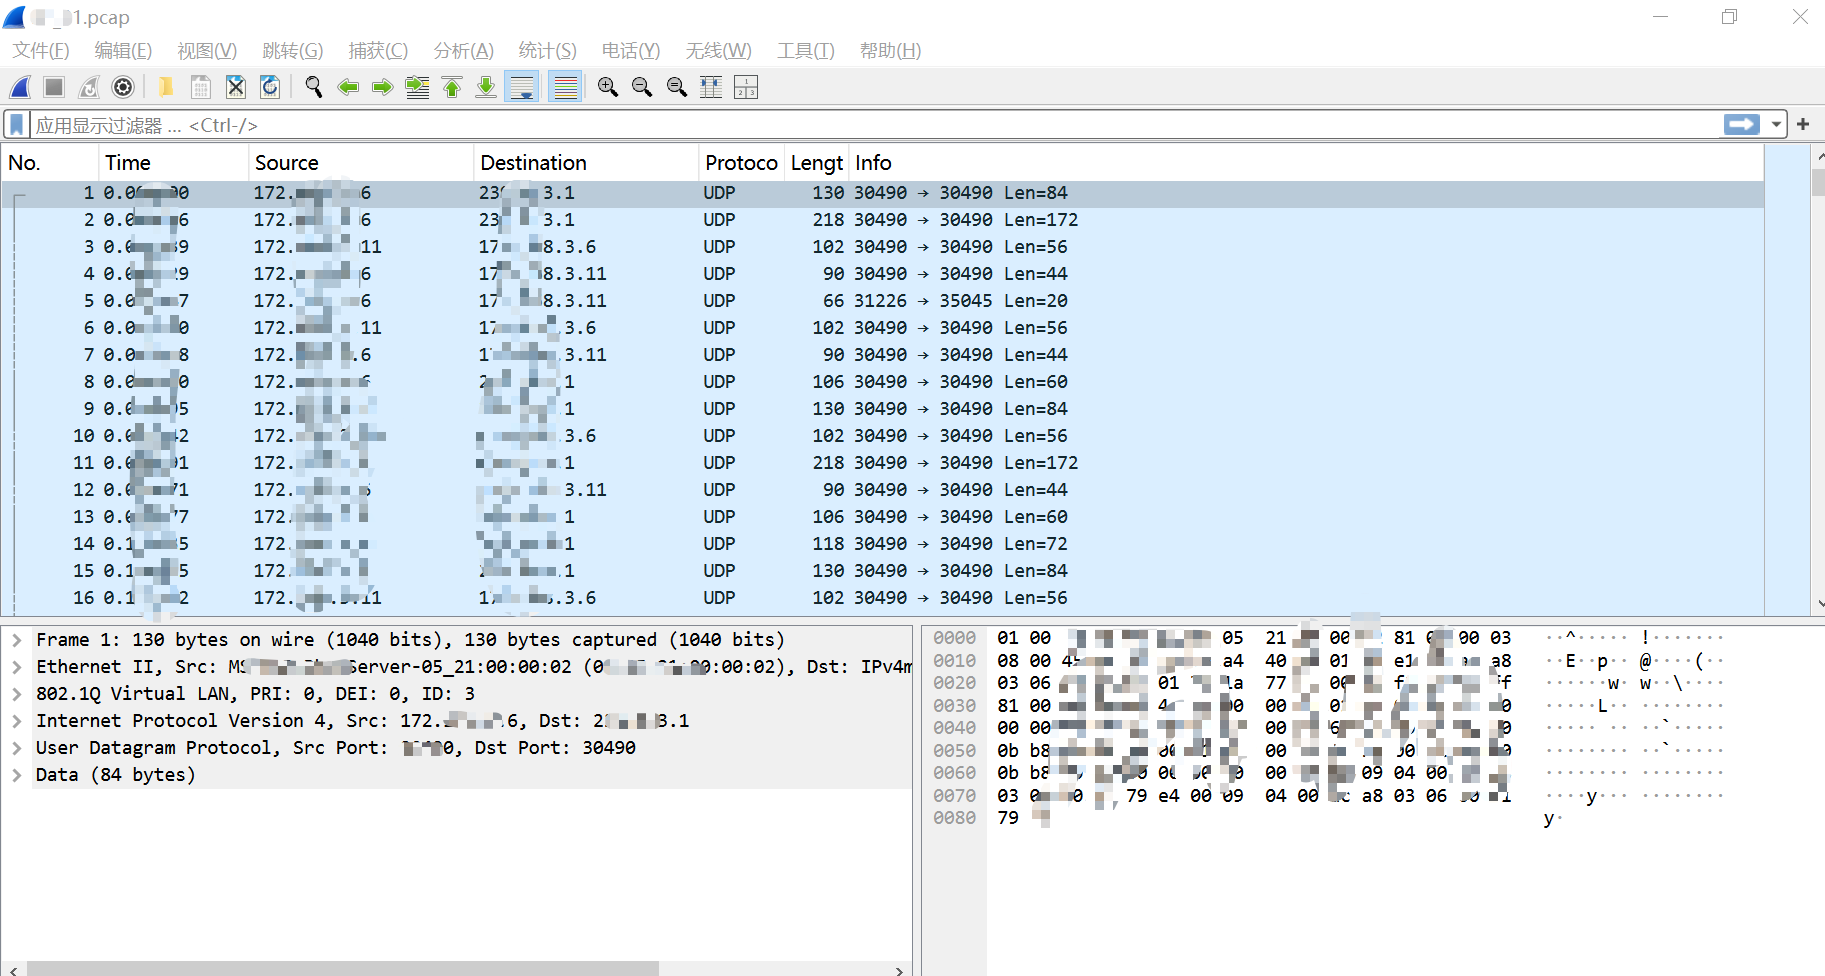
Task: Open the 编辑(E) menu
Action: (x=123, y=51)
